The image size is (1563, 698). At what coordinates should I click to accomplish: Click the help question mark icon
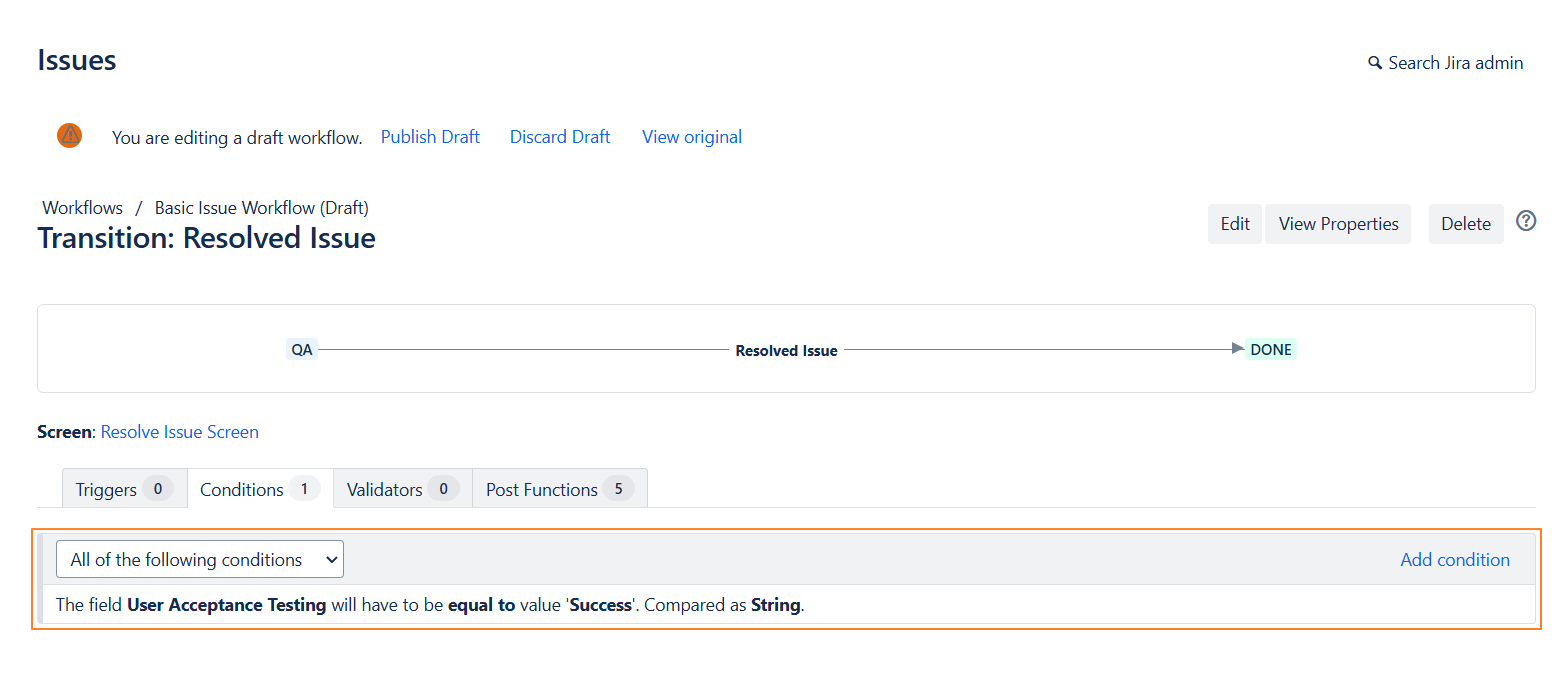pos(1525,221)
